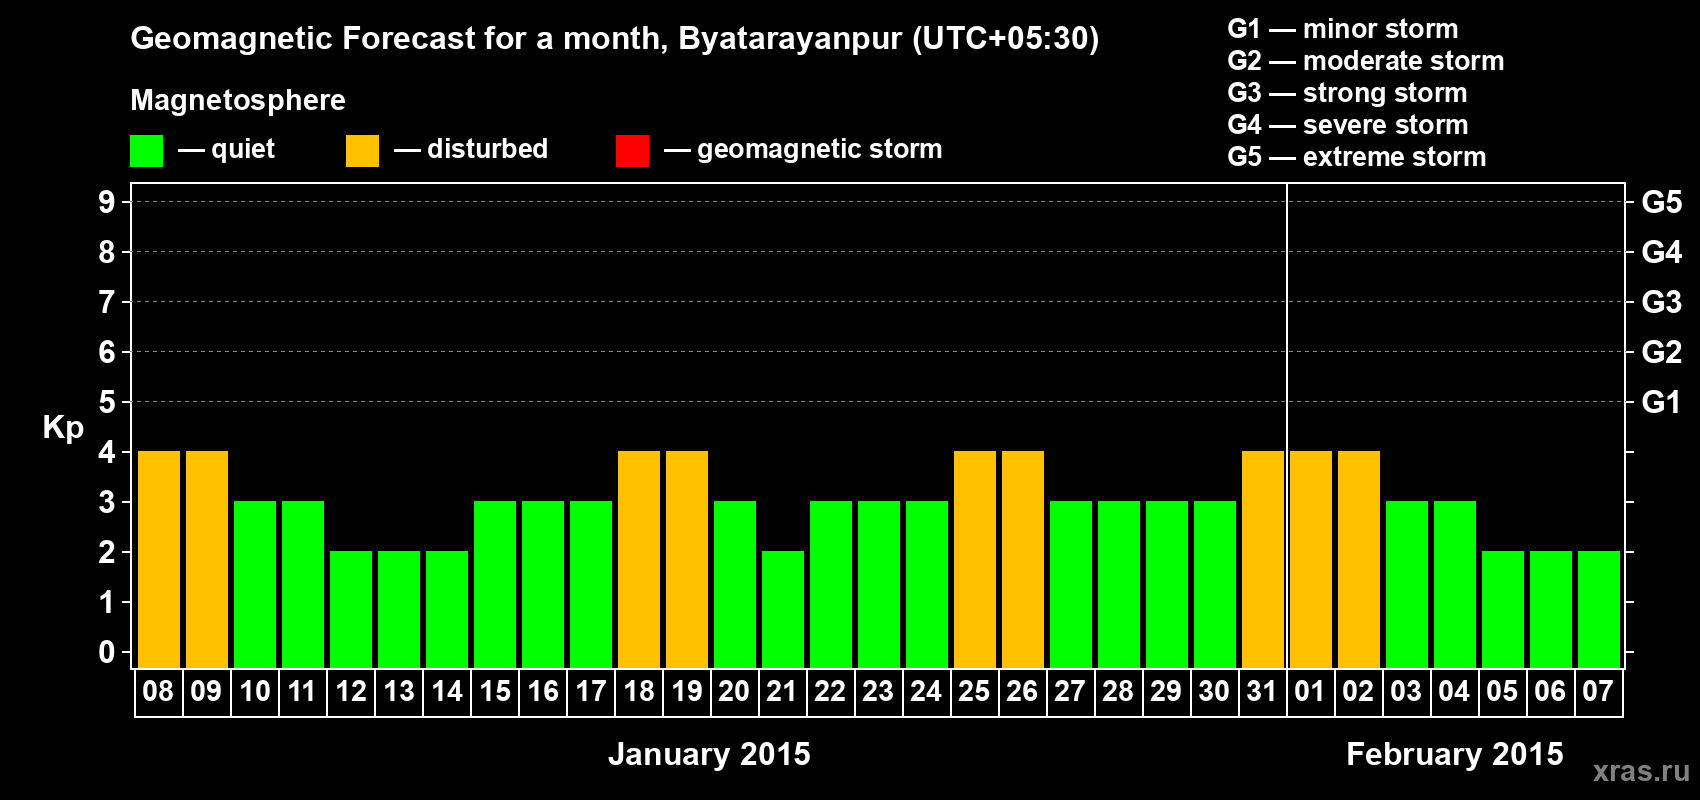This screenshot has height=800, width=1700.
Task: Select the orange bar for January 26
Action: (1023, 559)
